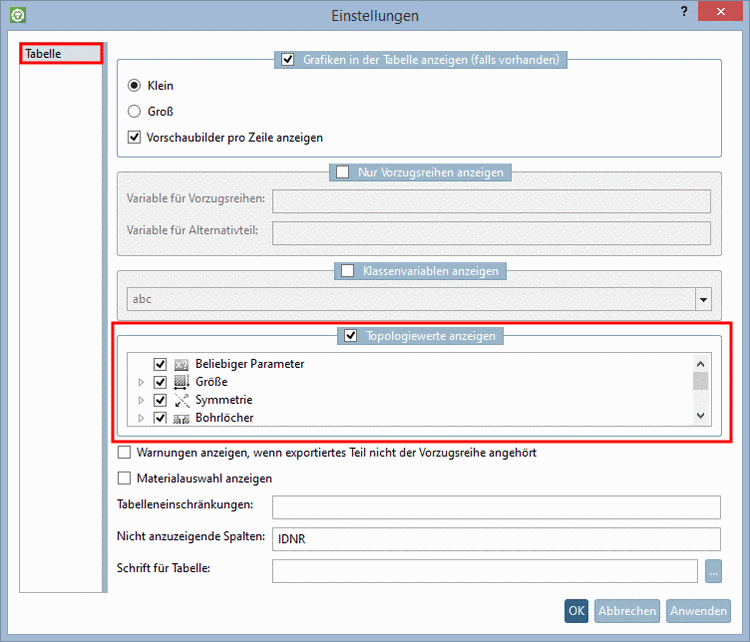
Task: Select the Klein radio option
Action: pos(134,86)
